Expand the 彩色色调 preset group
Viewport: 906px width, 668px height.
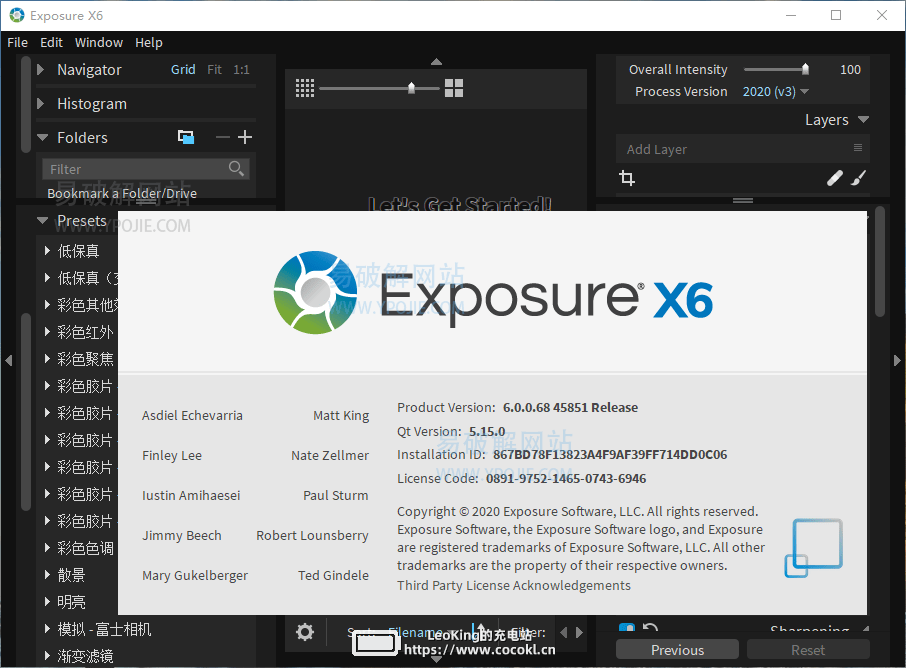click(x=48, y=548)
